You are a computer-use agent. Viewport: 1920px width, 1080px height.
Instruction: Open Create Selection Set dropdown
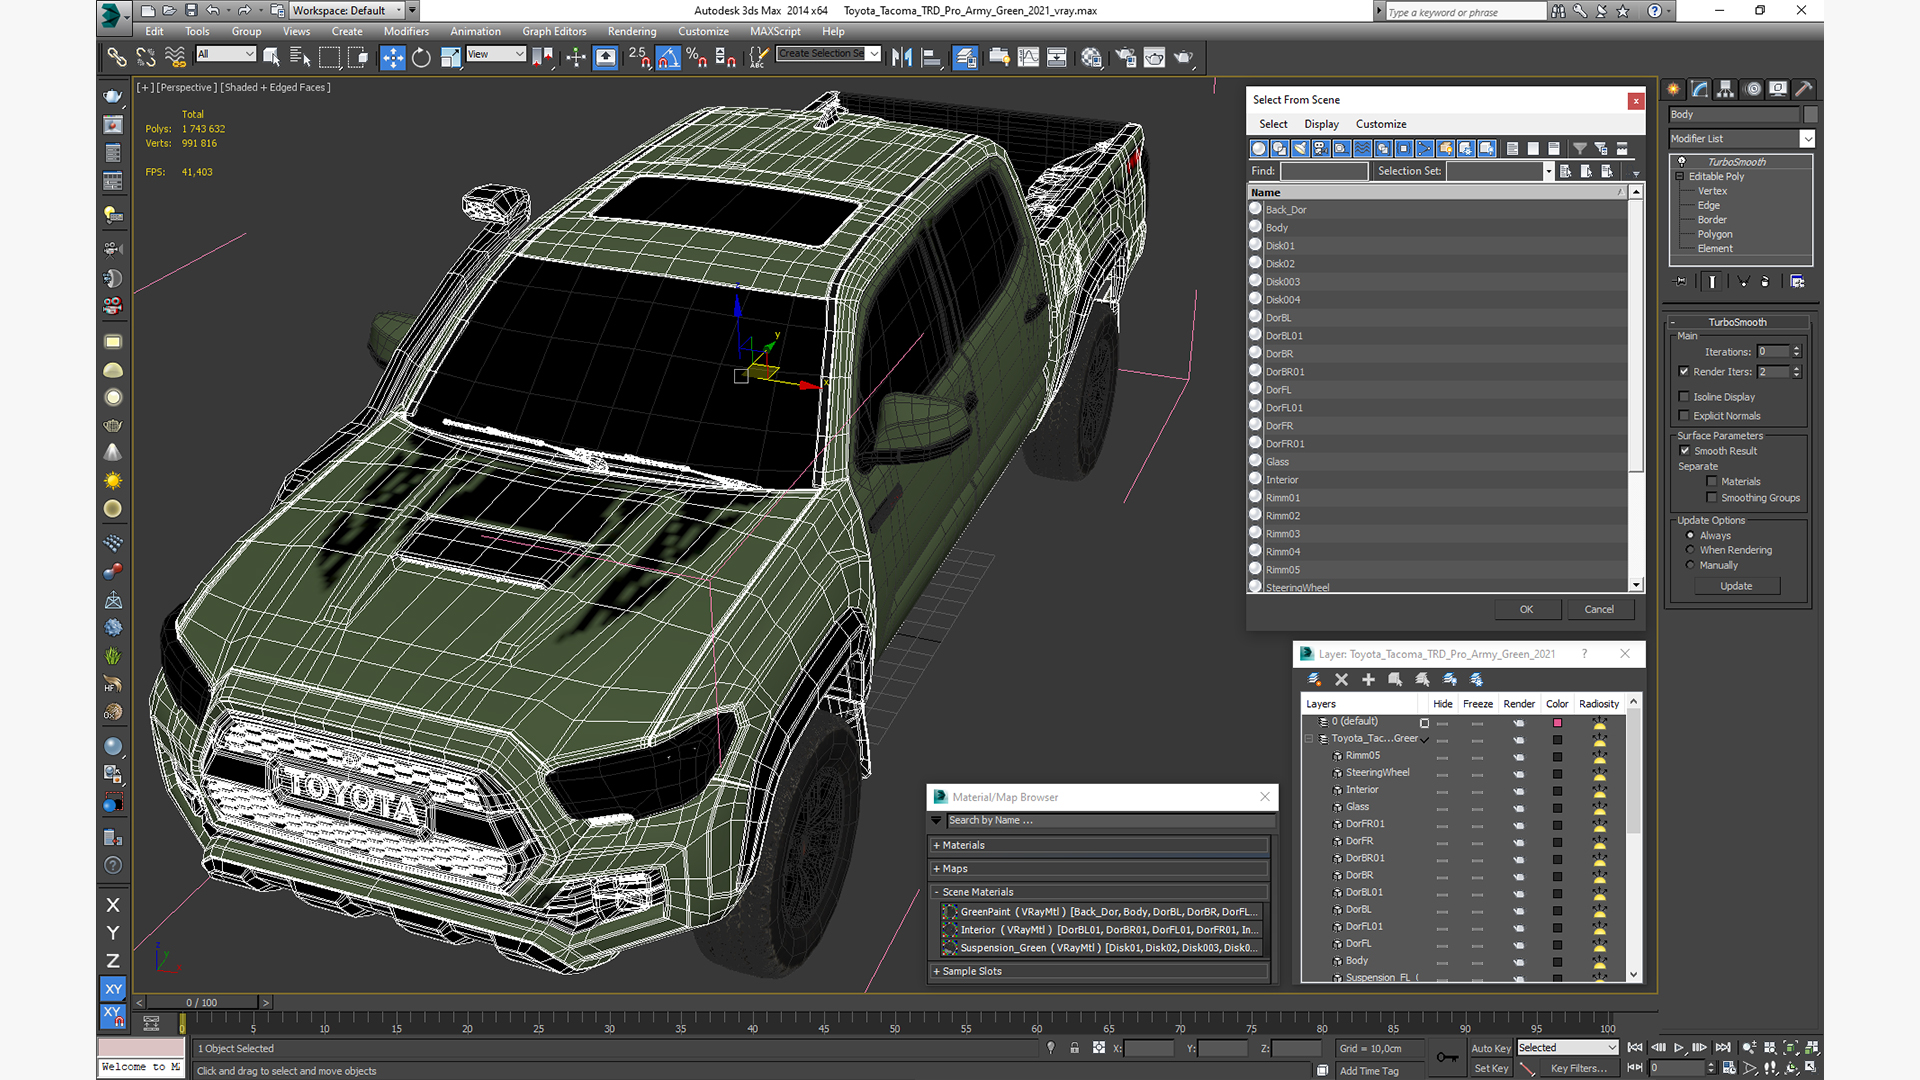(x=829, y=54)
